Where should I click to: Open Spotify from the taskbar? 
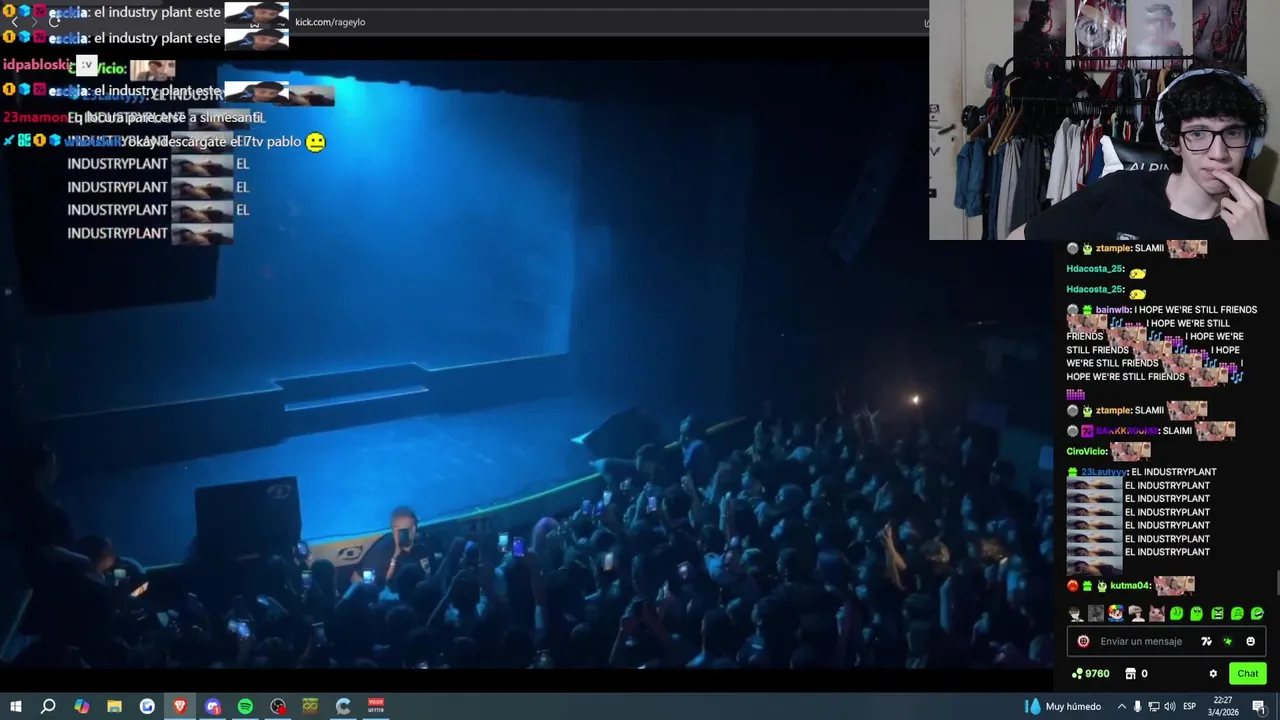(x=245, y=706)
